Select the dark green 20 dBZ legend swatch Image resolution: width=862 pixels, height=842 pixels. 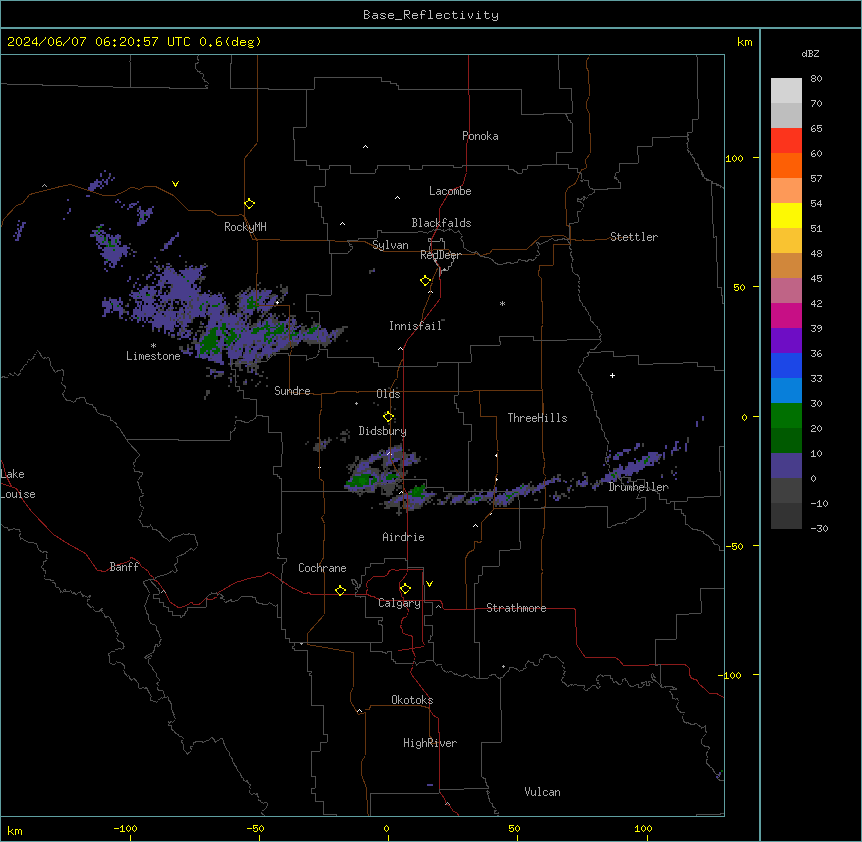[786, 441]
